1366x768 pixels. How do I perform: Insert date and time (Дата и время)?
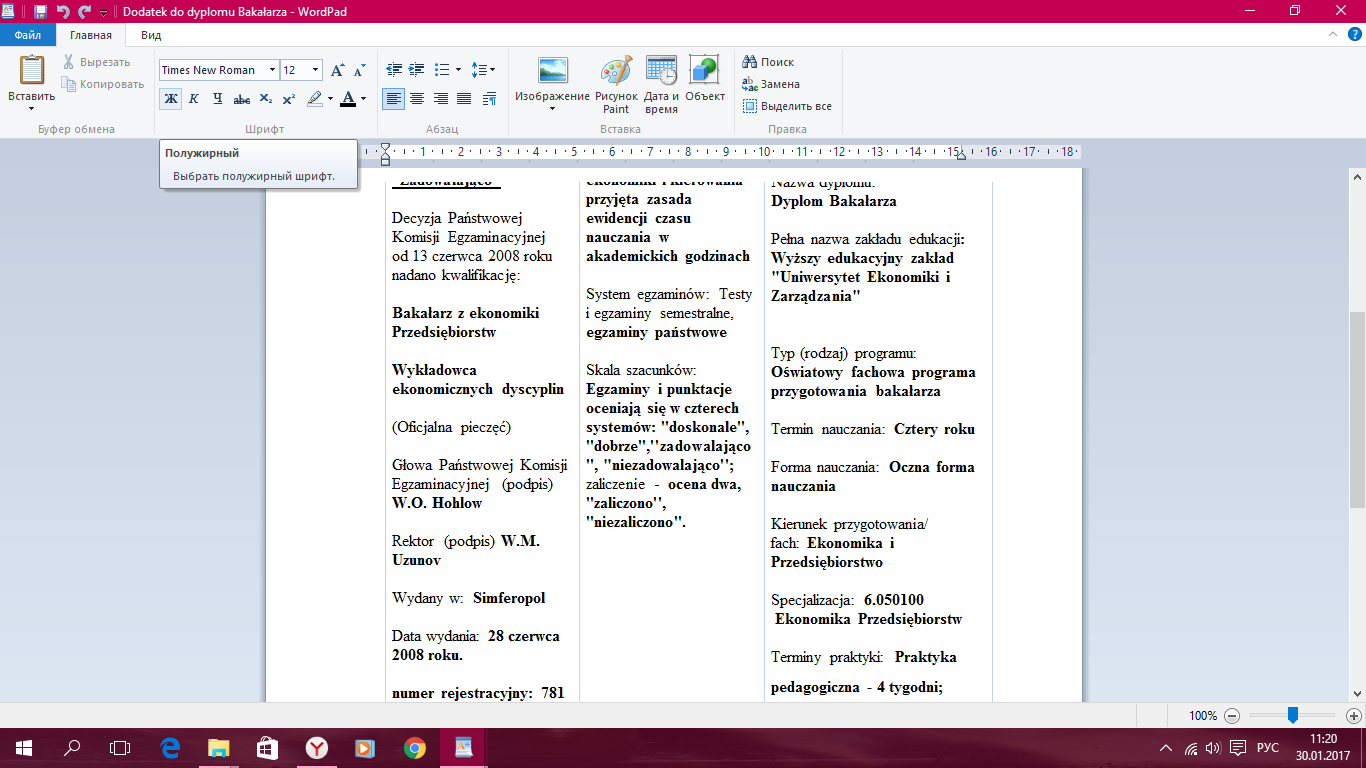coord(661,84)
